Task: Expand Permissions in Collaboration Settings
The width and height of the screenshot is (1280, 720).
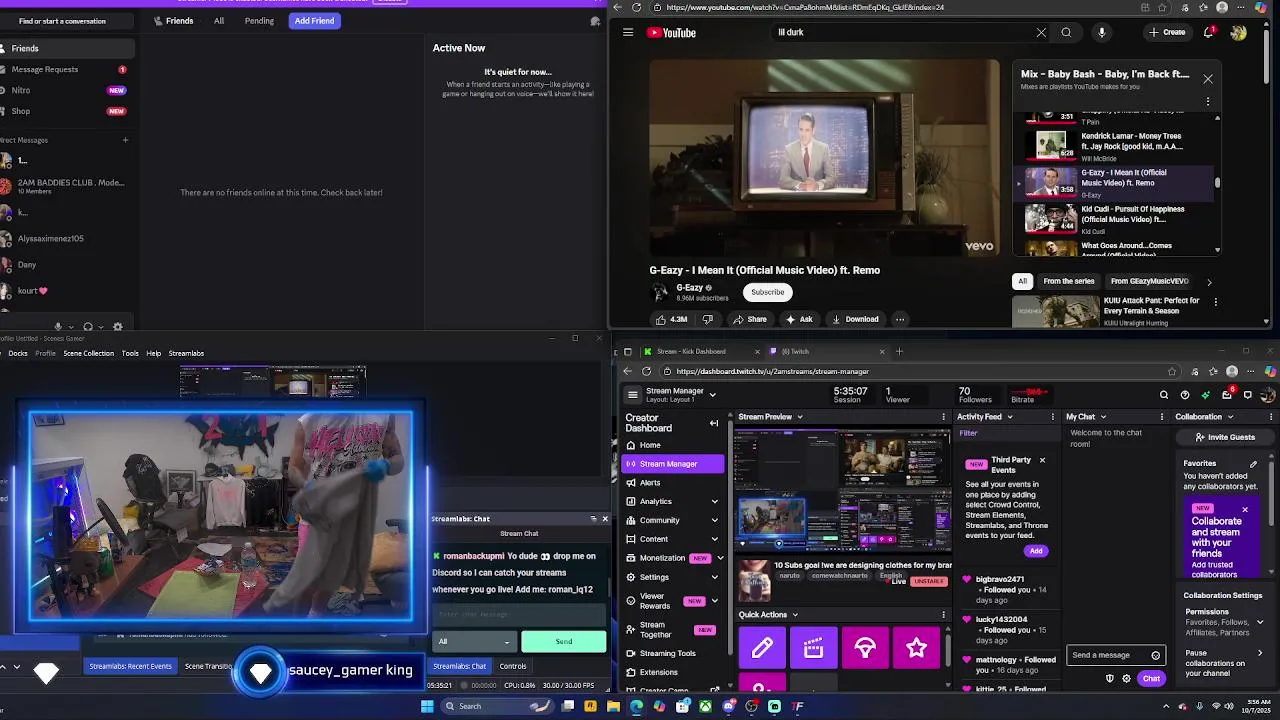Action: [1259, 622]
